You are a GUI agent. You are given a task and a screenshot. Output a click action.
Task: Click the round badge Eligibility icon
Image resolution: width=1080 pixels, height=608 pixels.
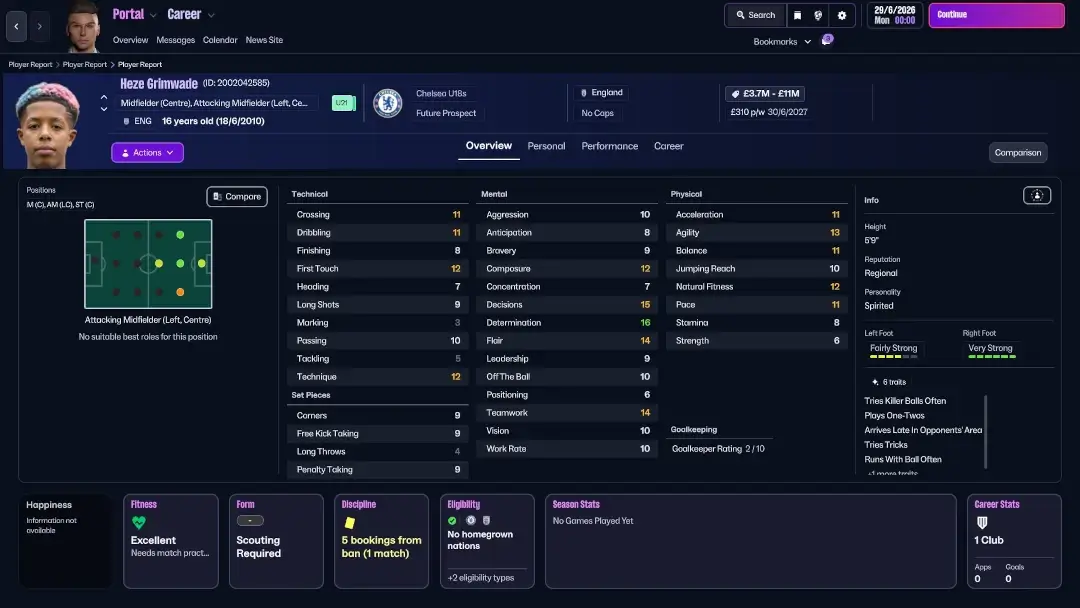[x=470, y=521]
